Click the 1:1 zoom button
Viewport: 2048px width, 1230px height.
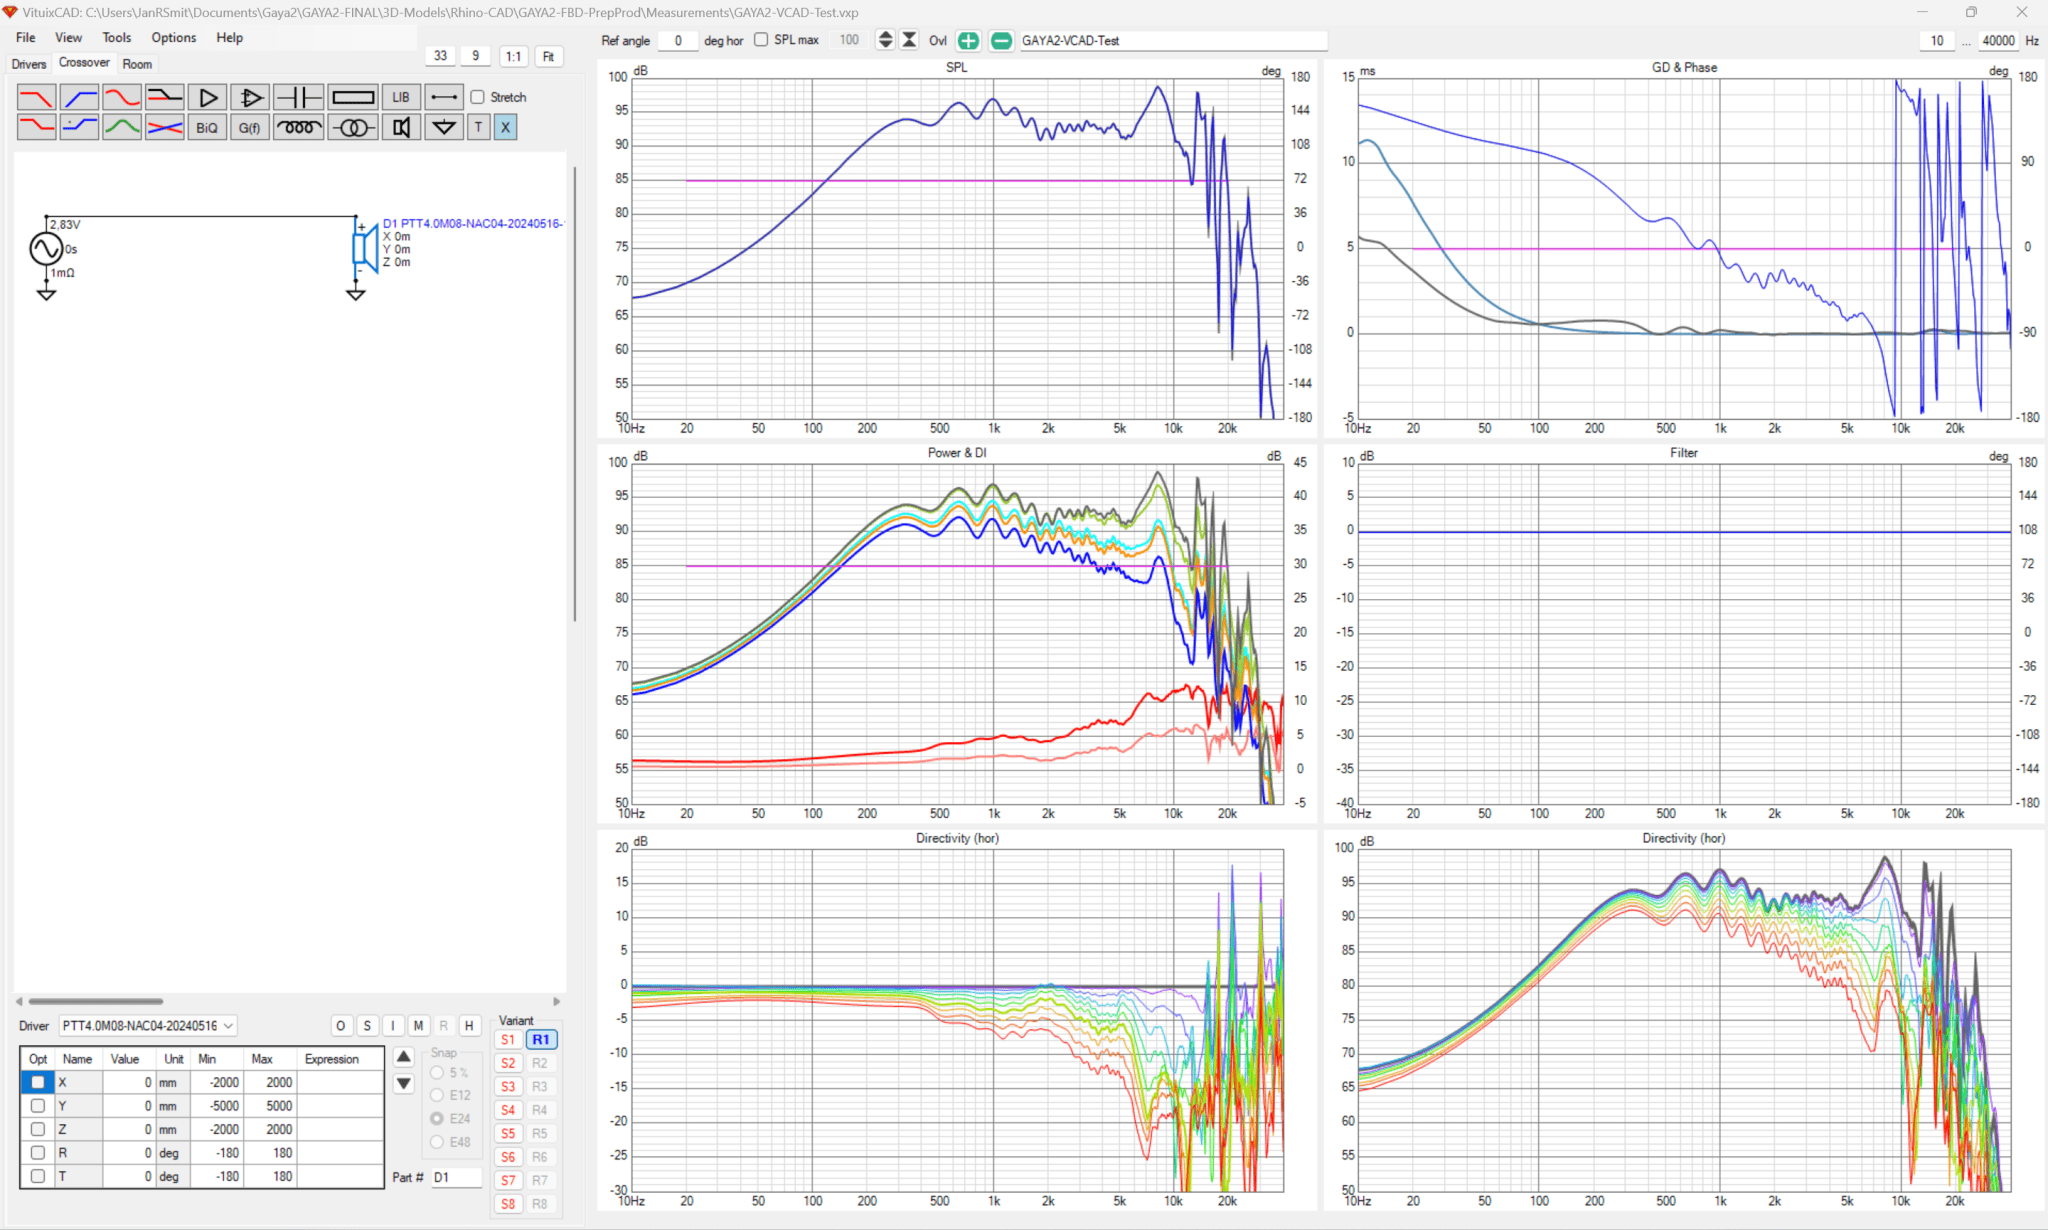point(513,56)
